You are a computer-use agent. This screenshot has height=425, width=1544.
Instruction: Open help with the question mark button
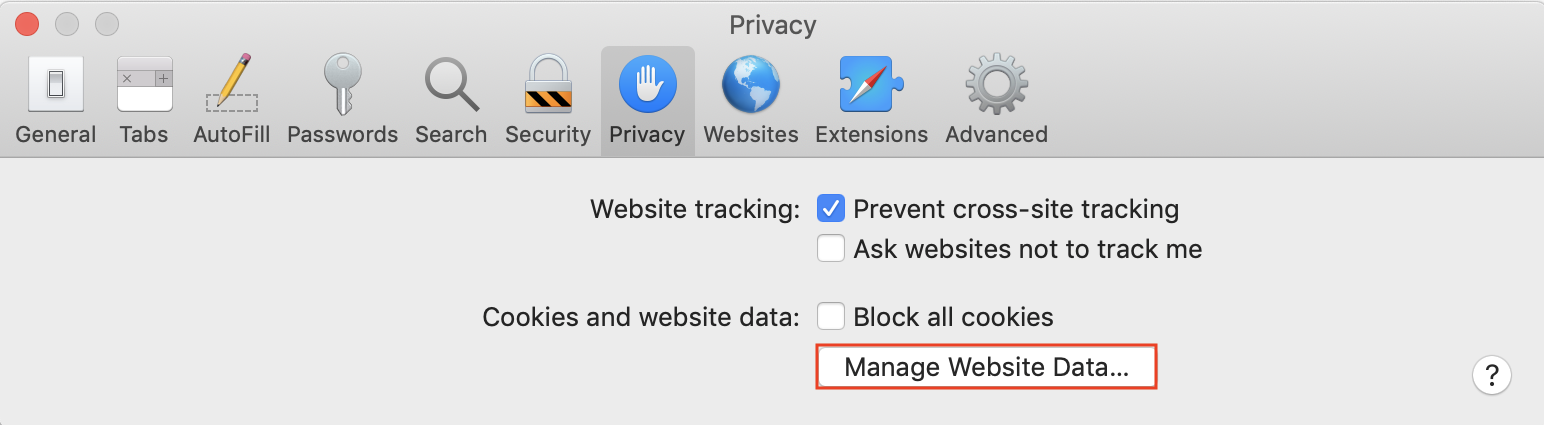click(x=1491, y=376)
